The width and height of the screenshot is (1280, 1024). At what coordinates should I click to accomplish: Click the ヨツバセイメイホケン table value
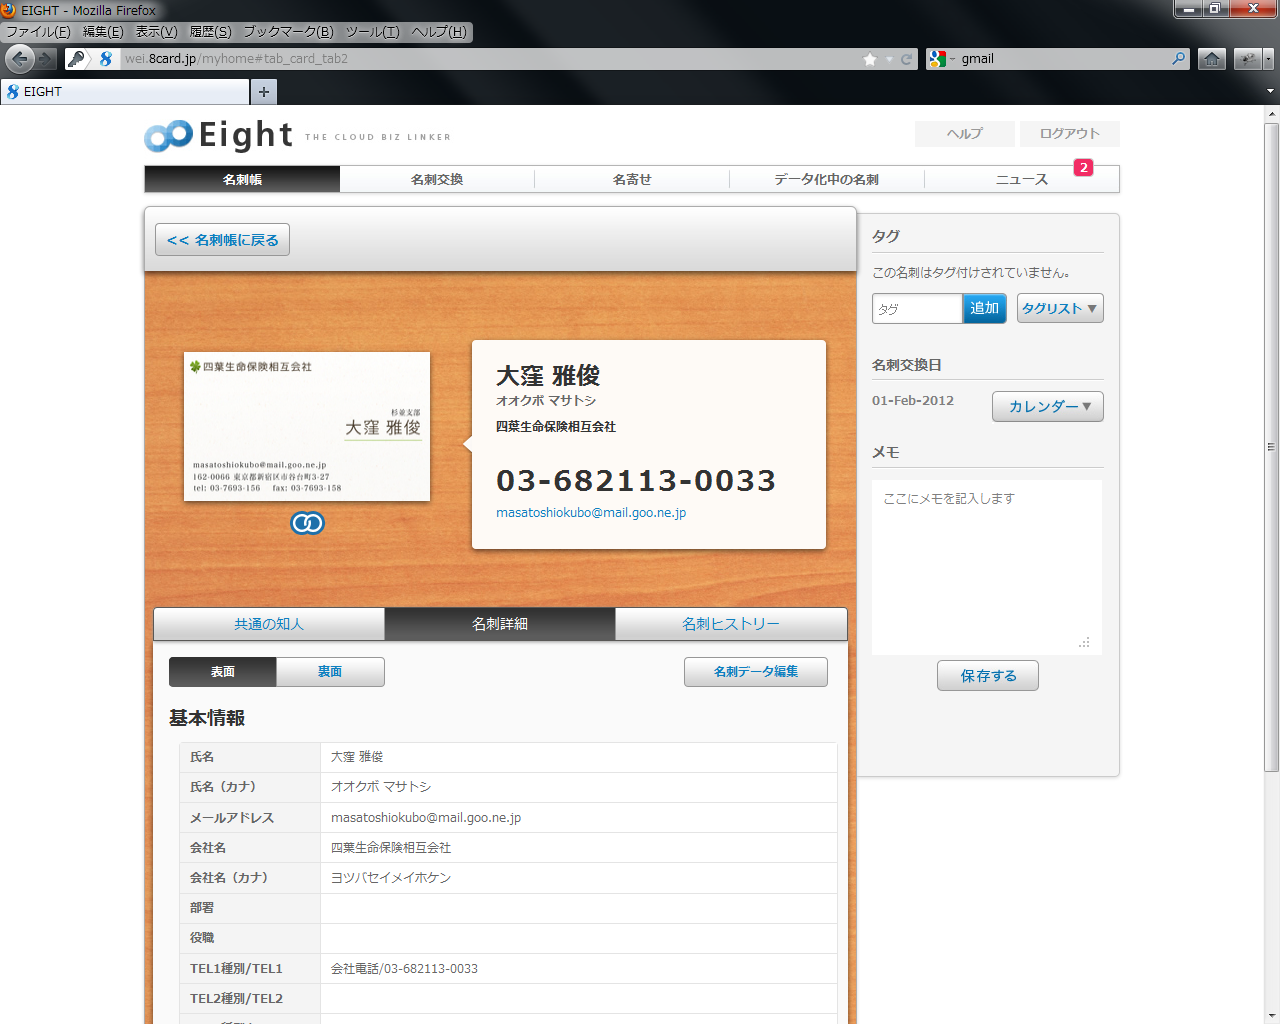point(391,878)
